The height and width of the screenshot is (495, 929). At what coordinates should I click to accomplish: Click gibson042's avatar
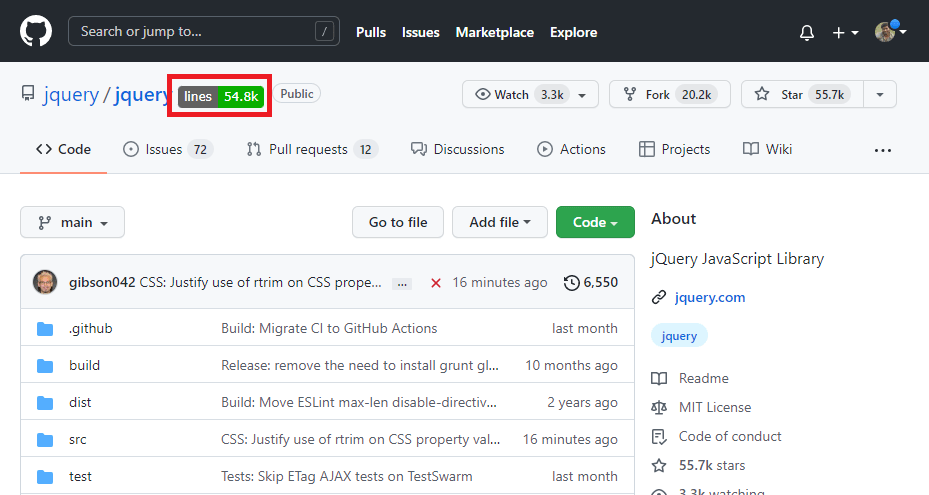pos(45,282)
